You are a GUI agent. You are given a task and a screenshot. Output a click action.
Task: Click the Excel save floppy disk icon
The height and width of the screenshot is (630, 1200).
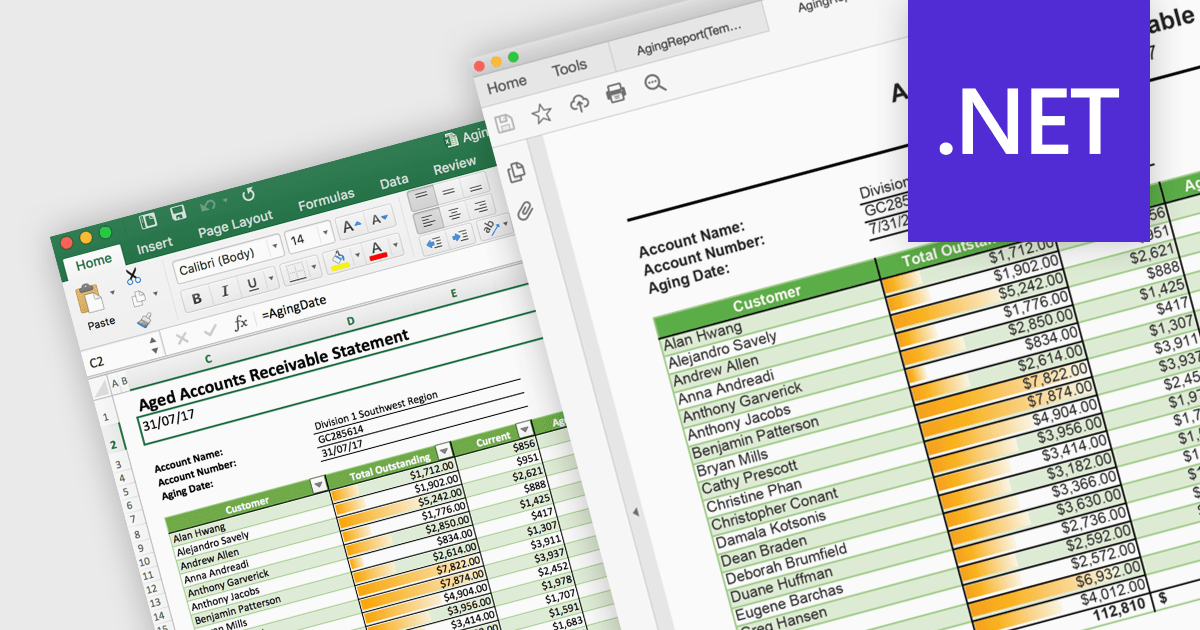point(178,212)
